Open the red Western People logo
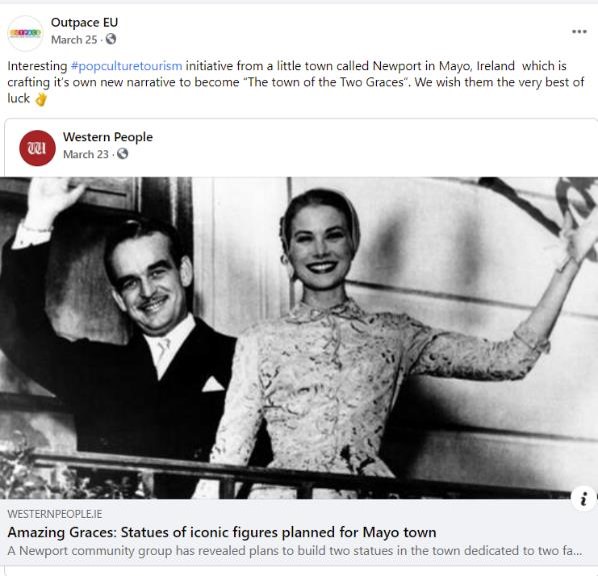Image resolution: width=598 pixels, height=576 pixels. [37, 148]
